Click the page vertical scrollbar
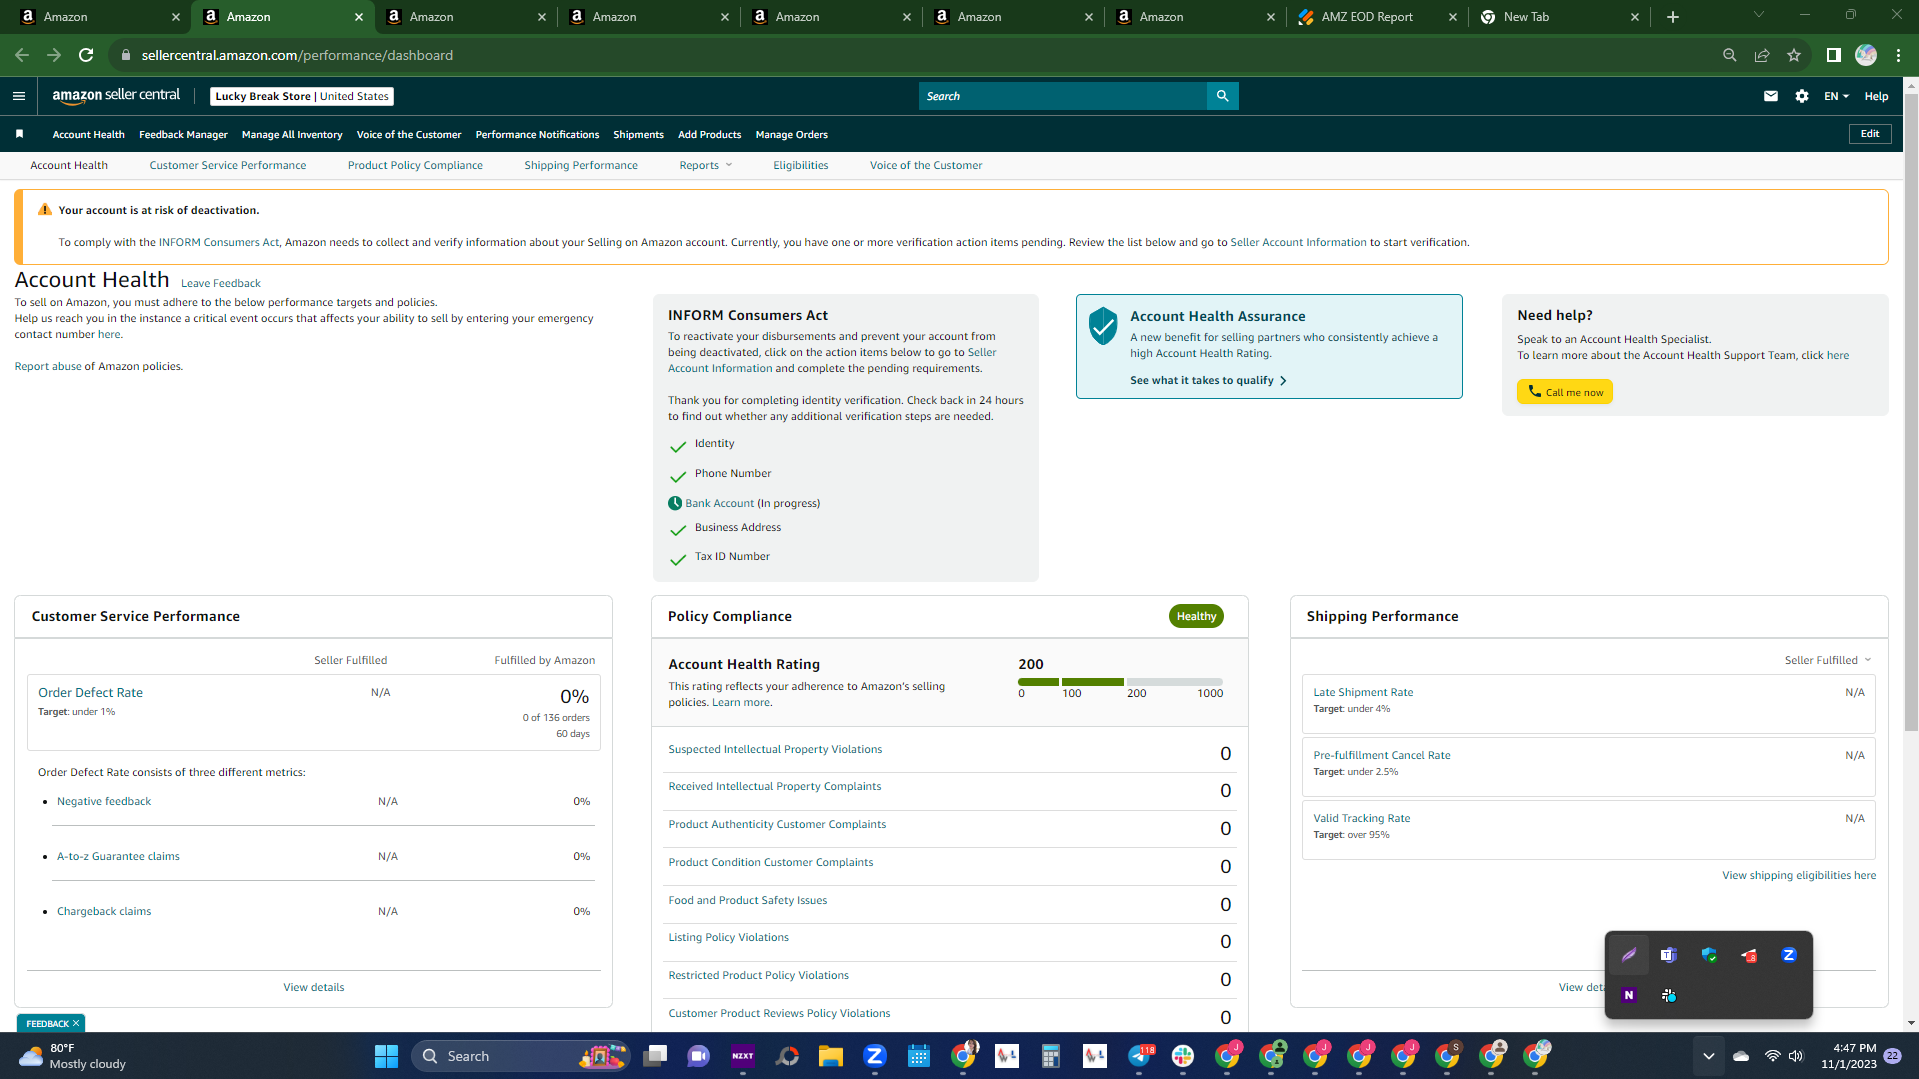This screenshot has width=1919, height=1079. (1911, 410)
